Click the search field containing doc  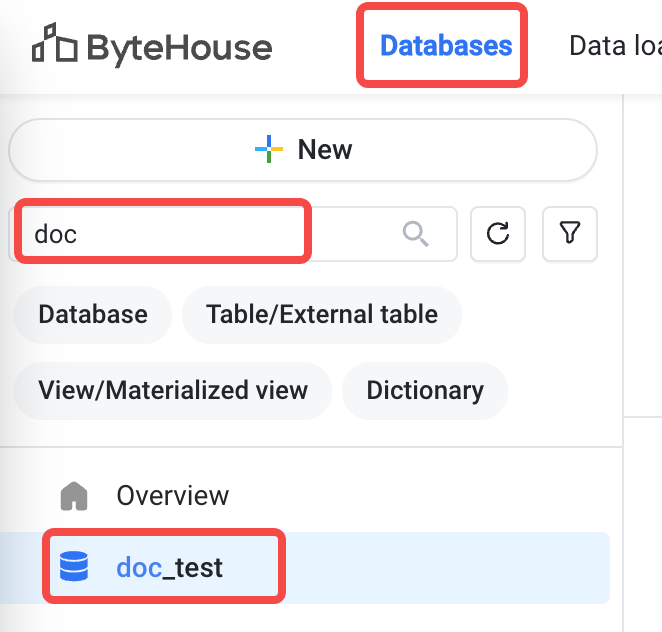233,234
